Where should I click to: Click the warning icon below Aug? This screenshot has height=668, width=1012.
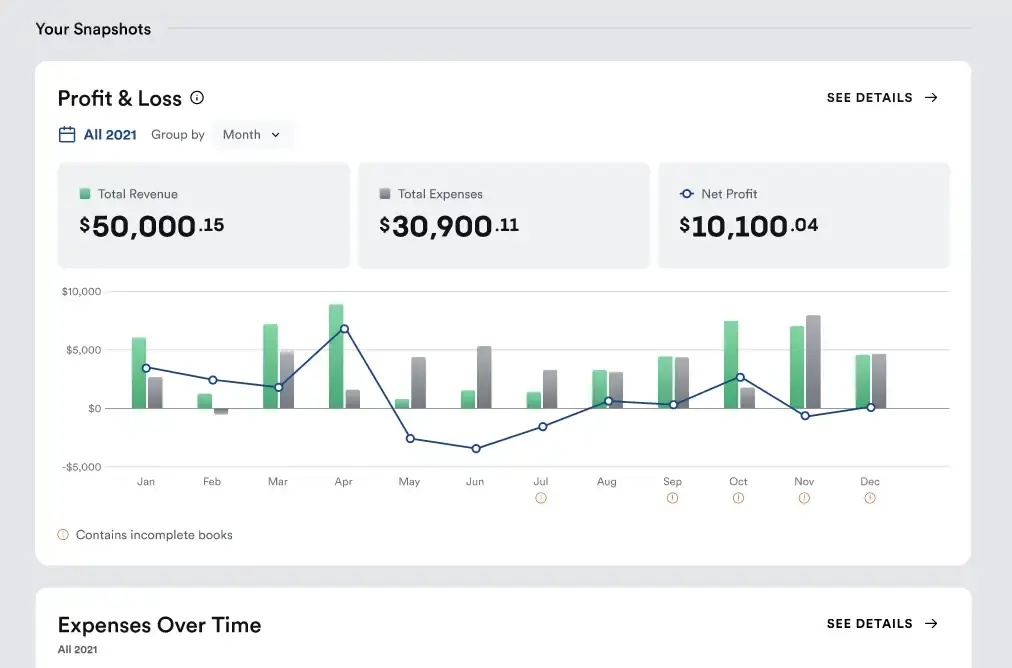click(606, 497)
